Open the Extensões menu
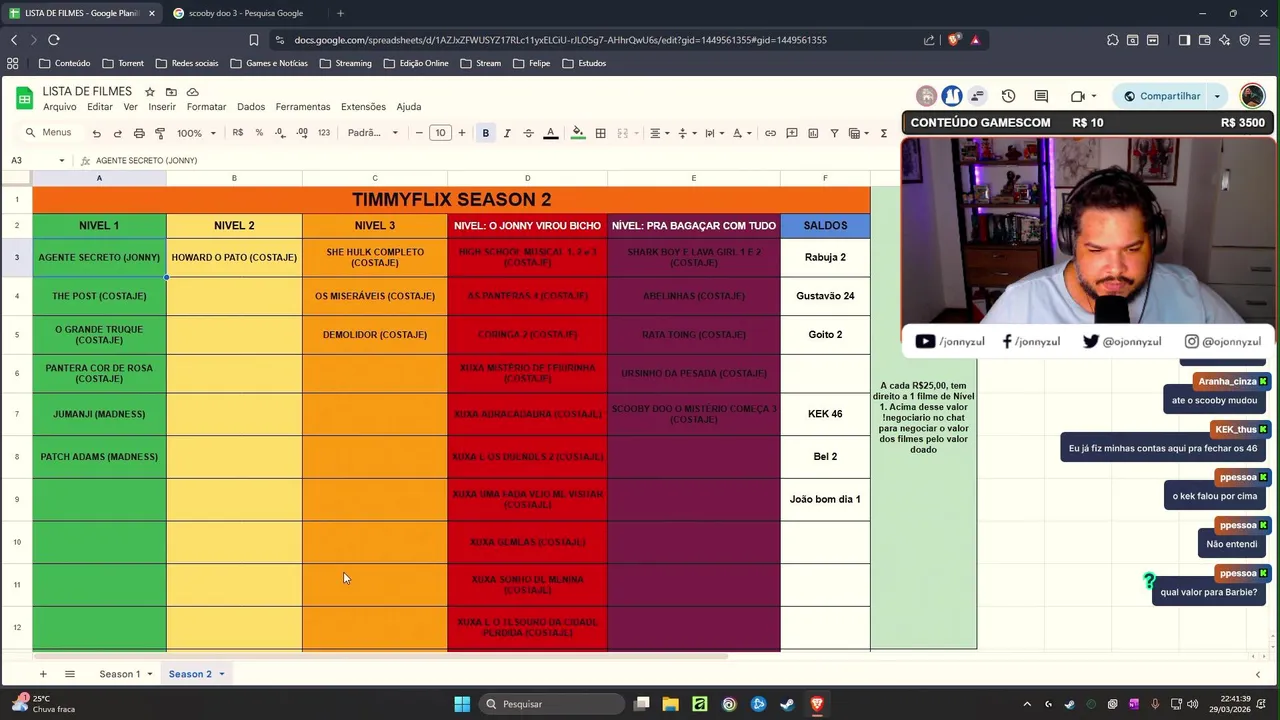 tap(363, 107)
